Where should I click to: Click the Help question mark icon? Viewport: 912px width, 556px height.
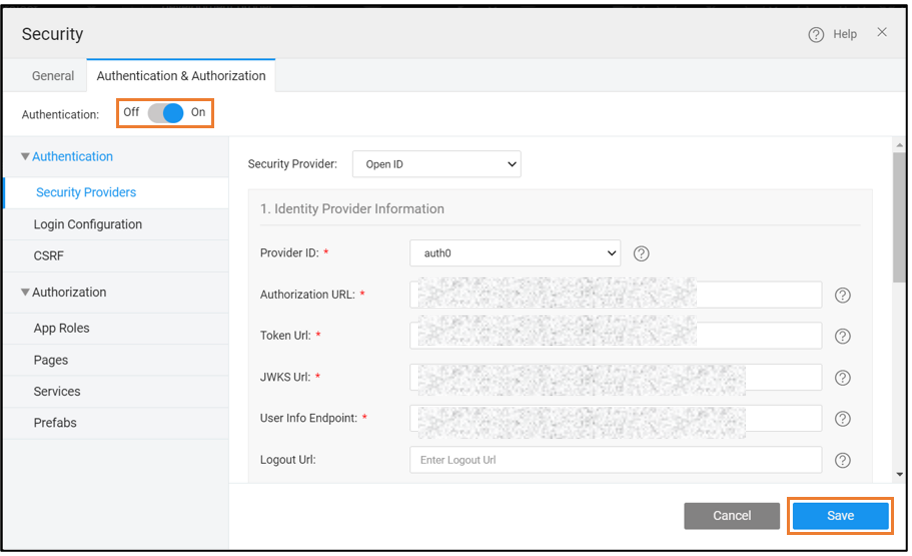tap(816, 34)
